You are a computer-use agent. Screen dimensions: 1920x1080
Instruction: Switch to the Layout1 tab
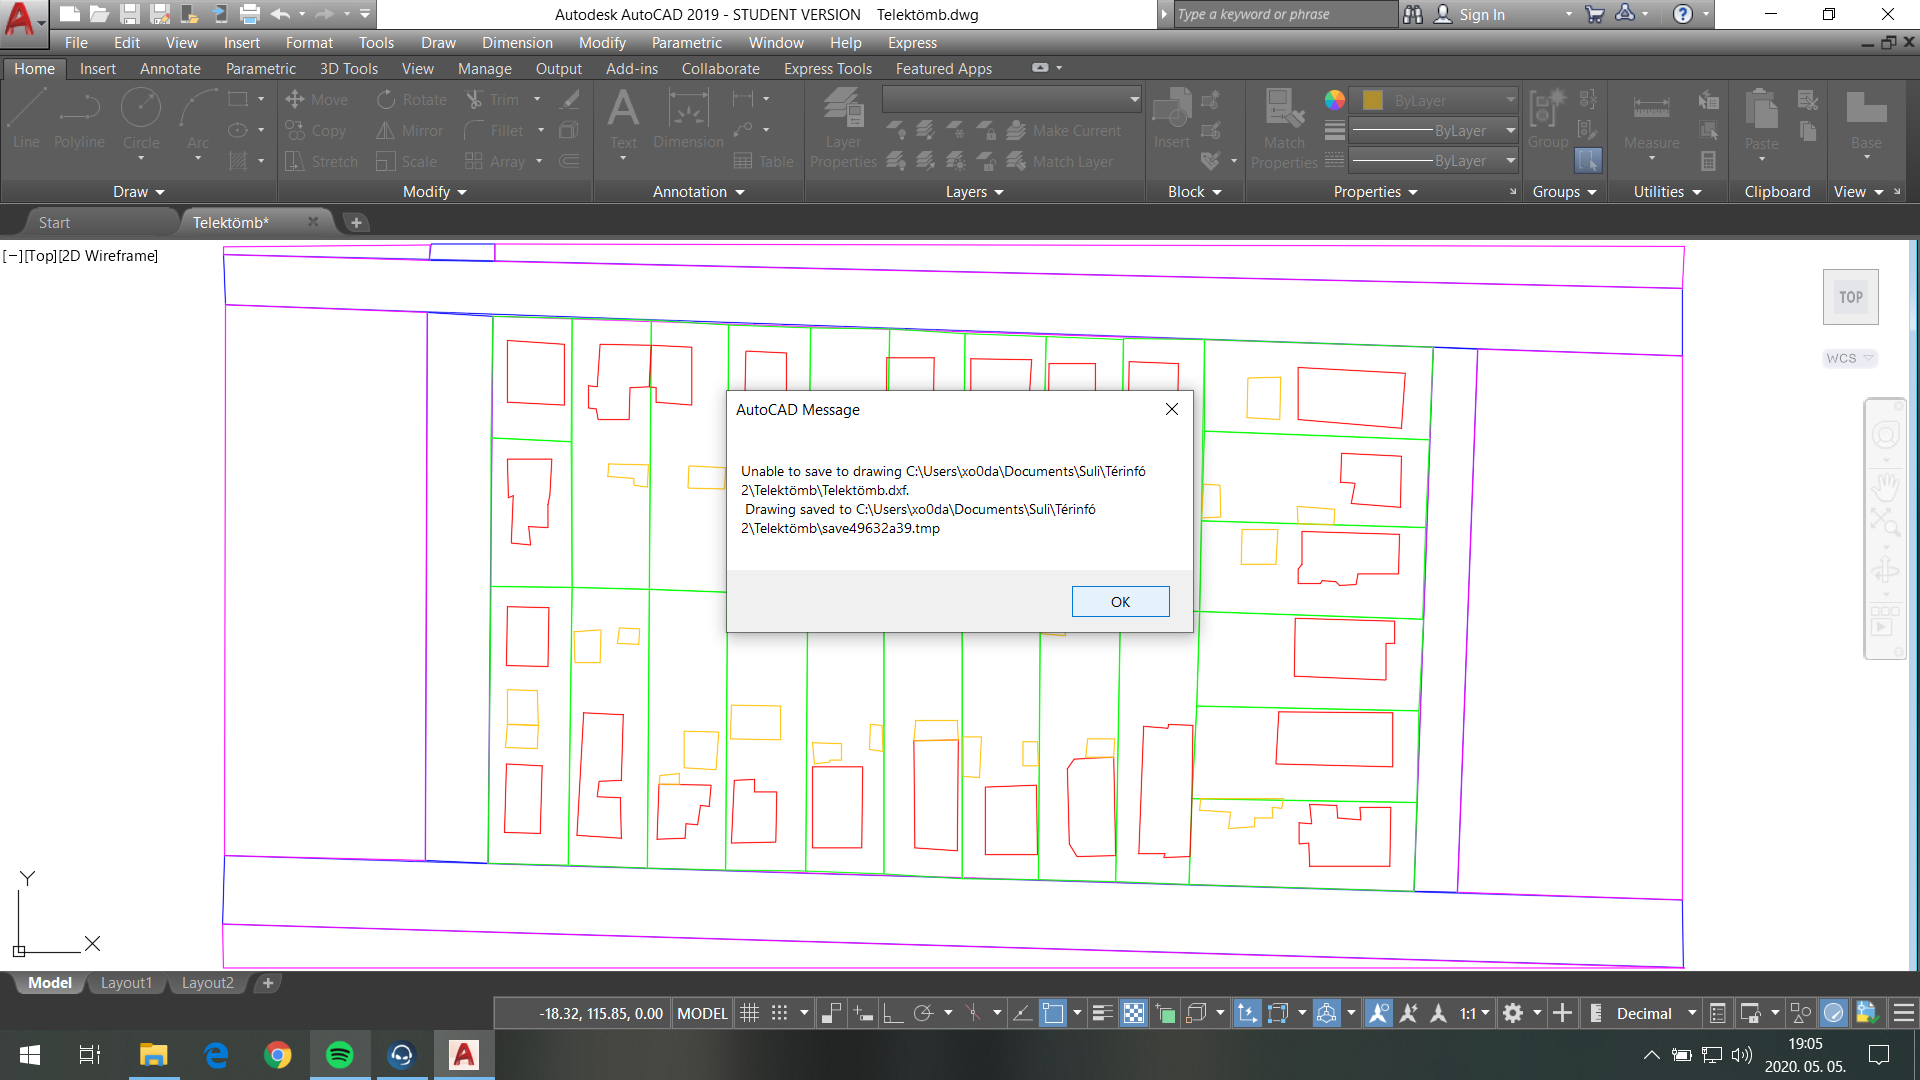126,983
